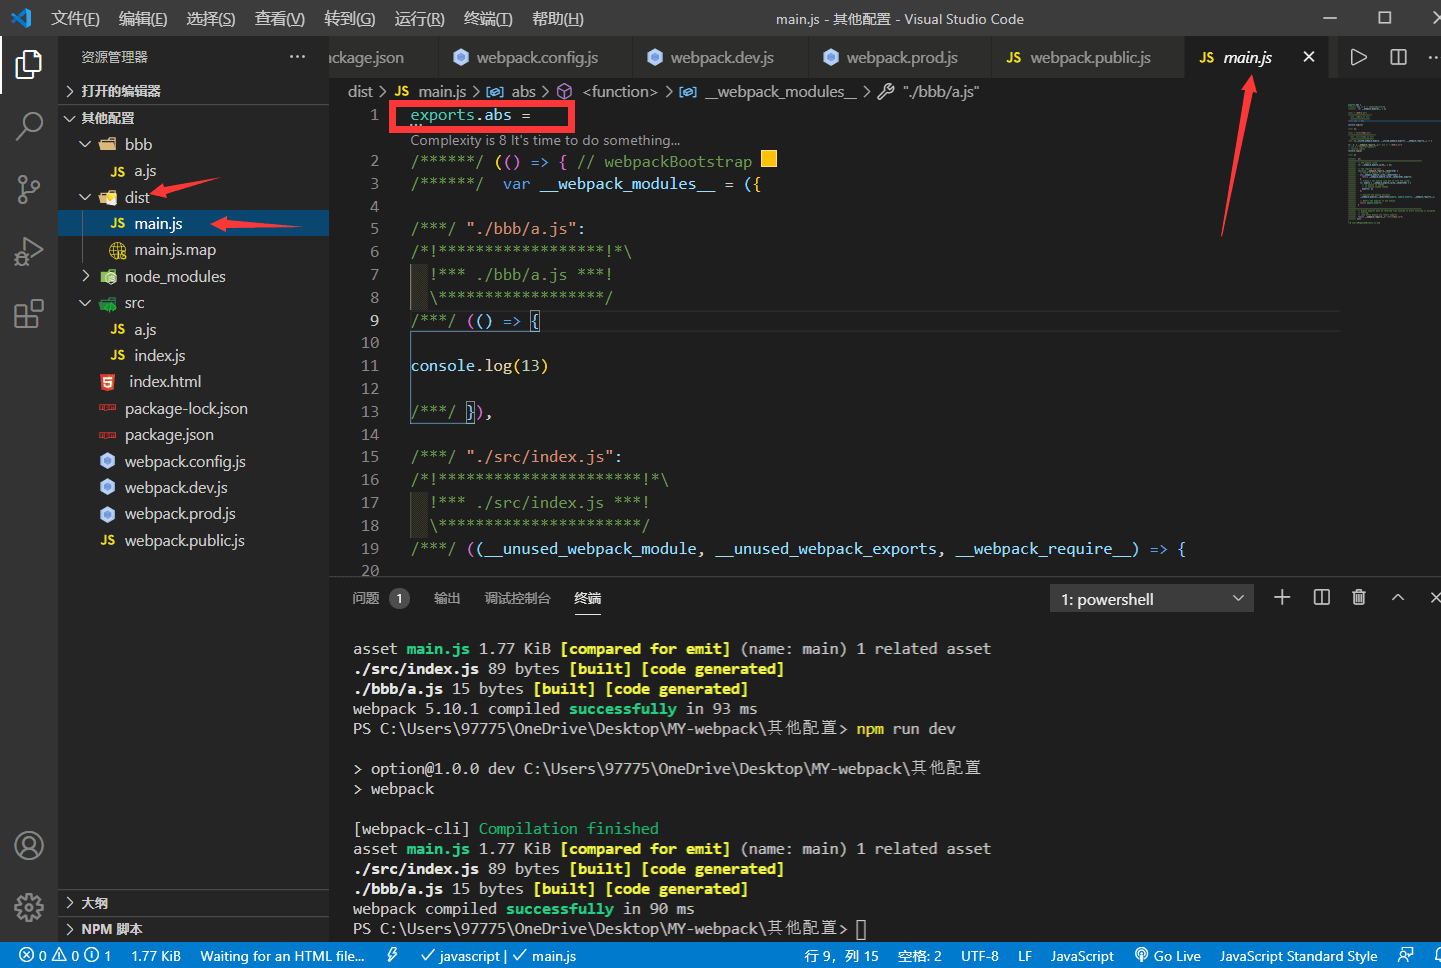The image size is (1441, 968).
Task: Switch to the 调试控制台 panel tab
Action: [517, 598]
